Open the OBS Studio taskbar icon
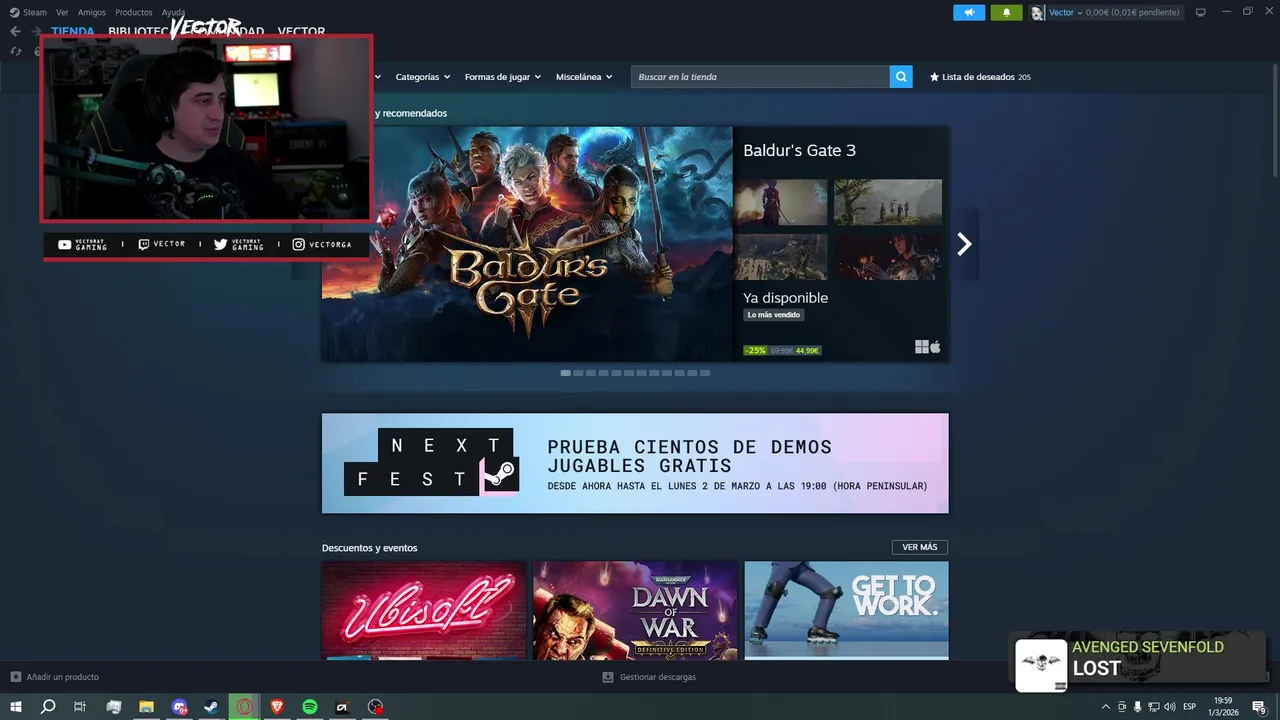The image size is (1280, 720). 375,707
